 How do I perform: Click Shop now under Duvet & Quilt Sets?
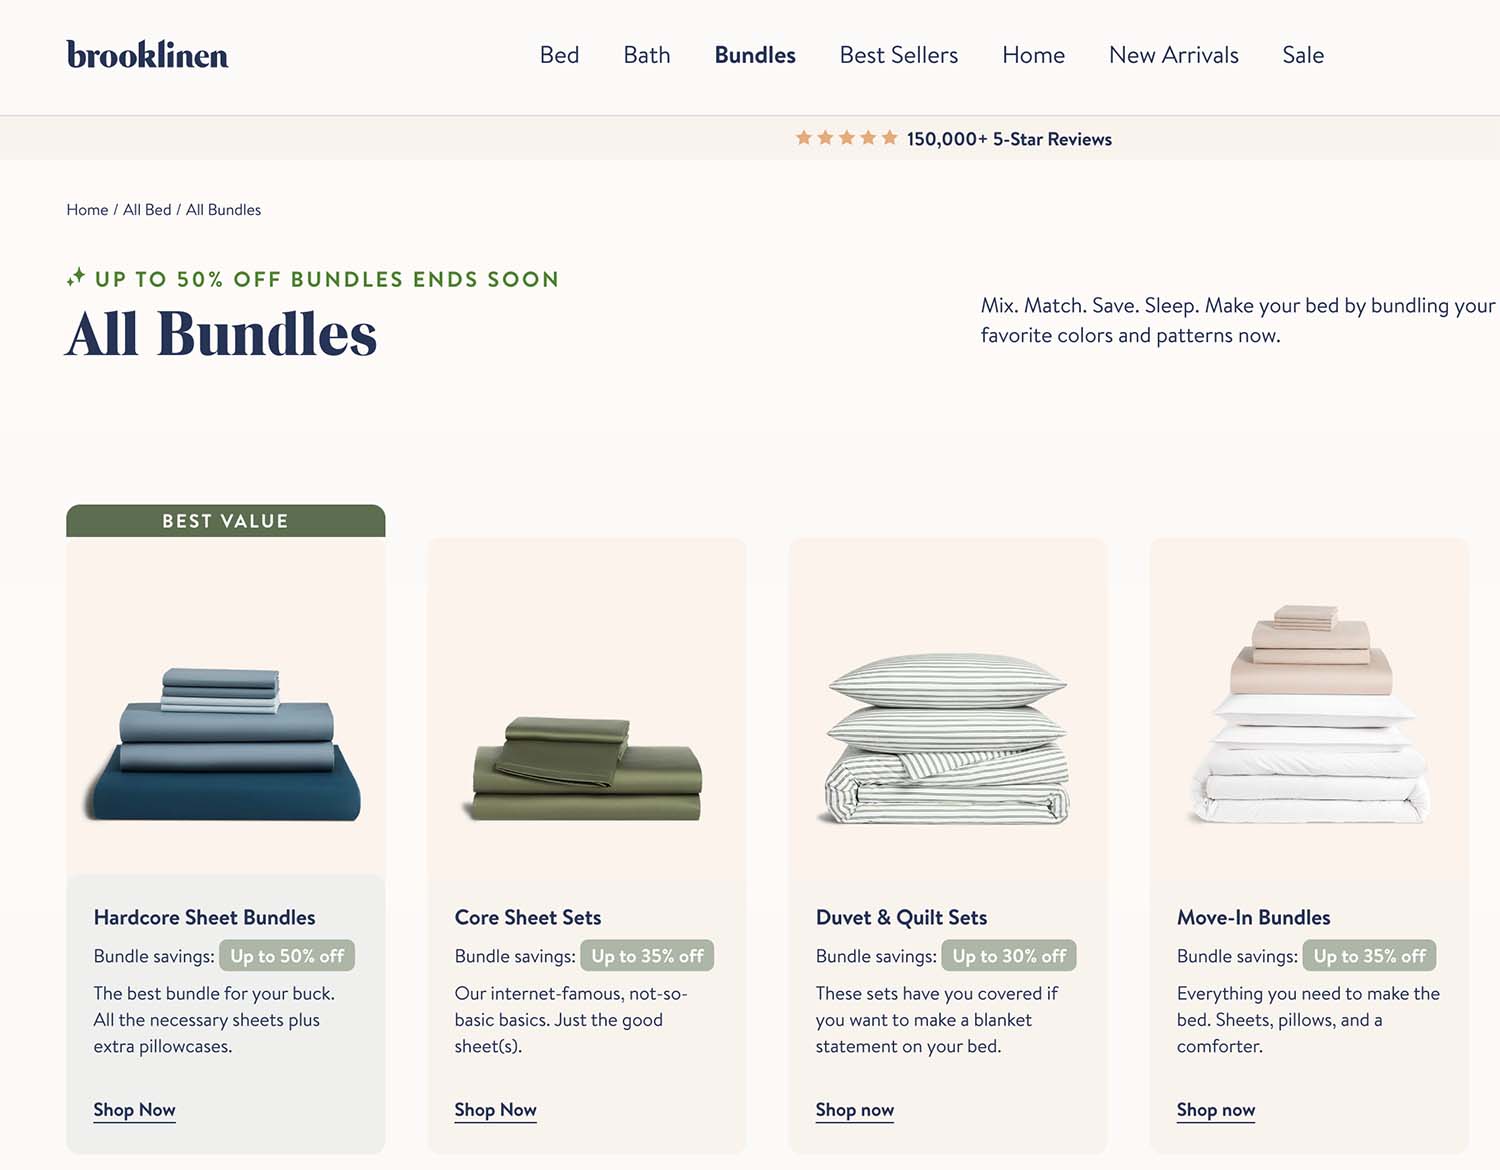point(855,1110)
